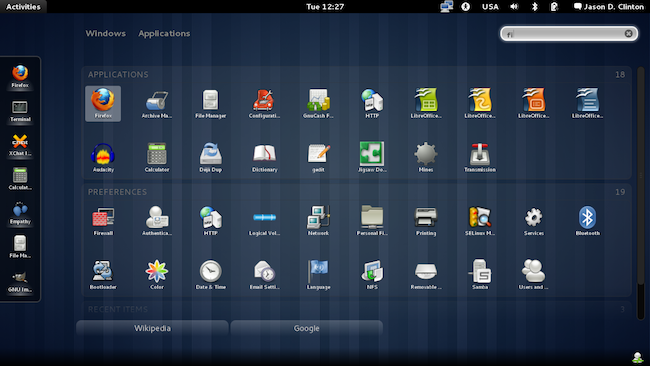The height and width of the screenshot is (366, 650).
Task: Open the Printing preferences
Action: pos(426,221)
